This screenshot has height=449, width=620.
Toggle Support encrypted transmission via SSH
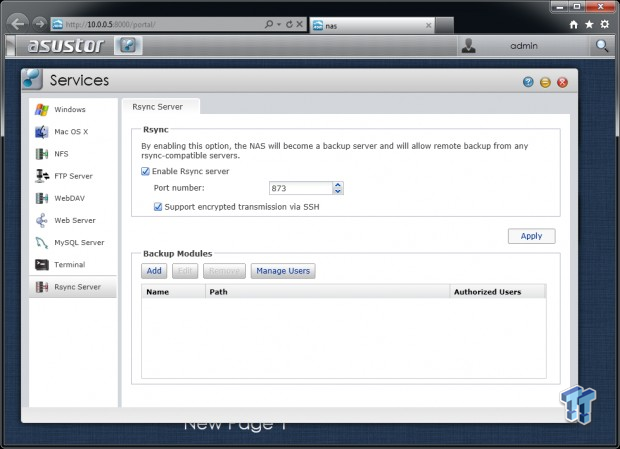pos(158,207)
